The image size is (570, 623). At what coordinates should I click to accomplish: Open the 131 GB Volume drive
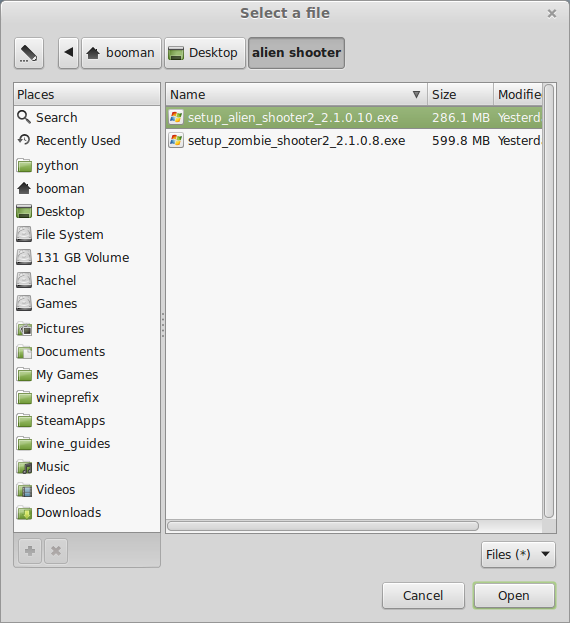[x=87, y=258]
